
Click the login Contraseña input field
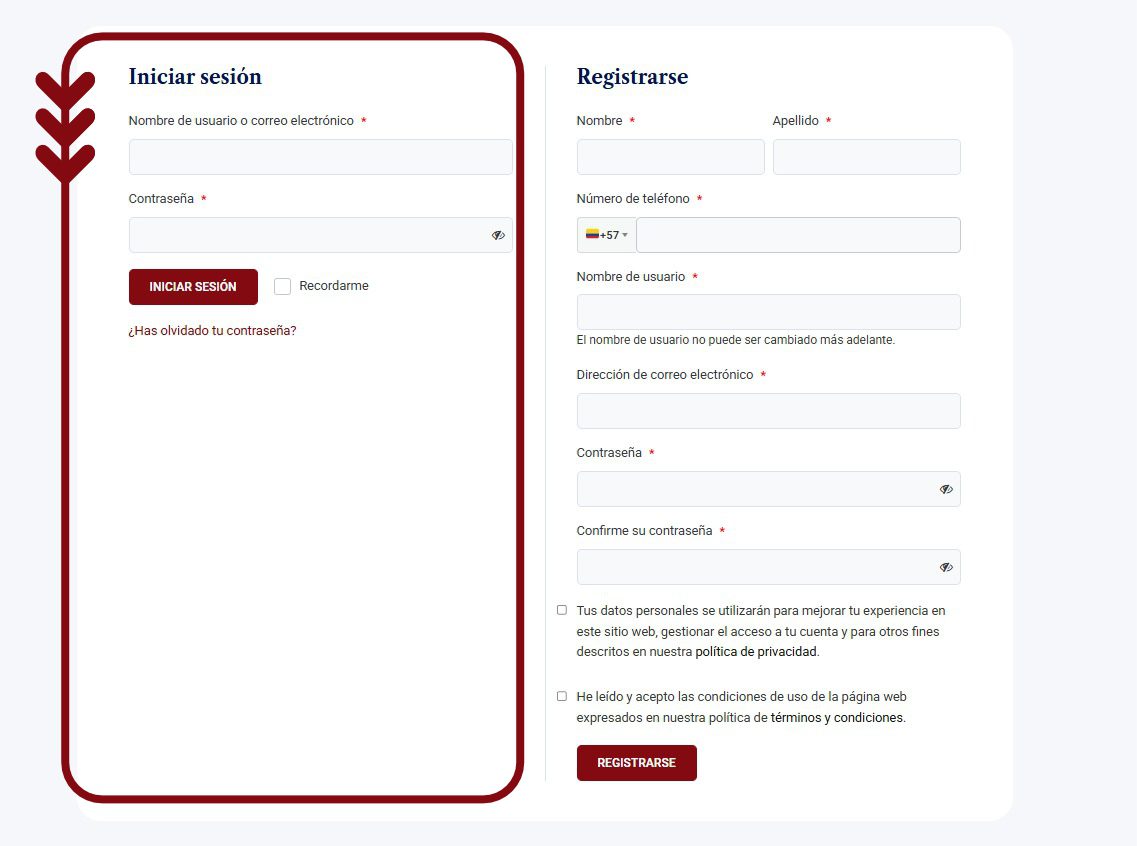click(x=310, y=235)
